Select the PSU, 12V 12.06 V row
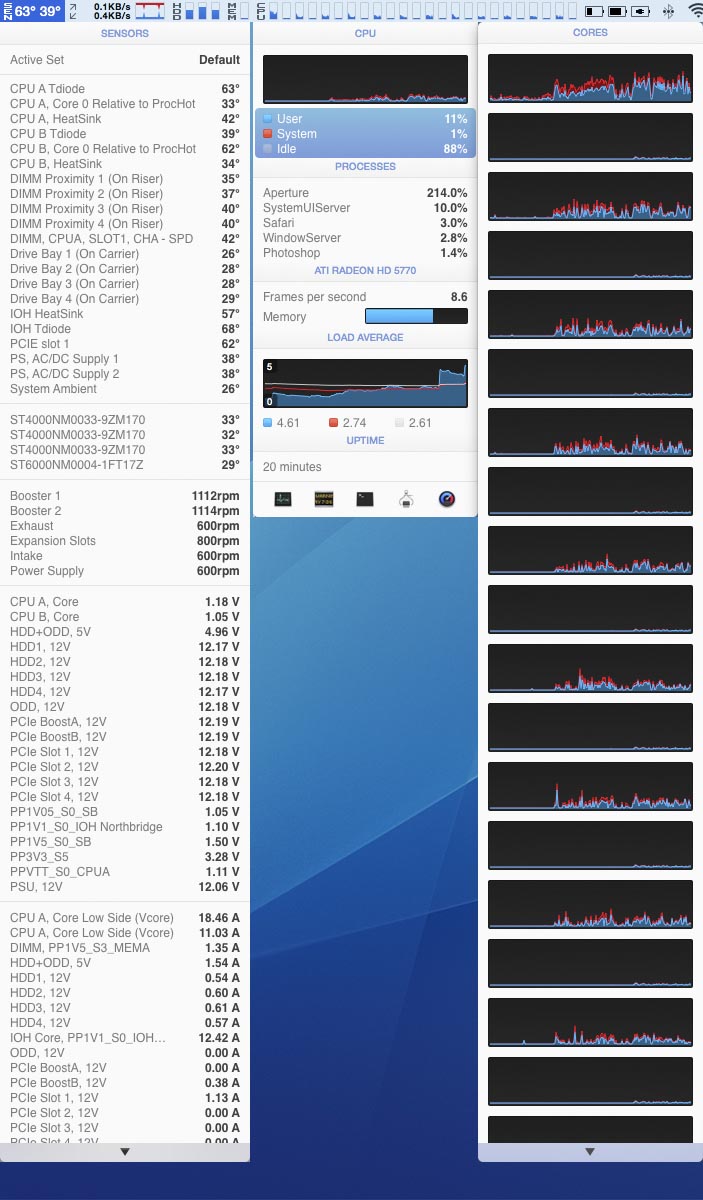The width and height of the screenshot is (703, 1200). [125, 887]
